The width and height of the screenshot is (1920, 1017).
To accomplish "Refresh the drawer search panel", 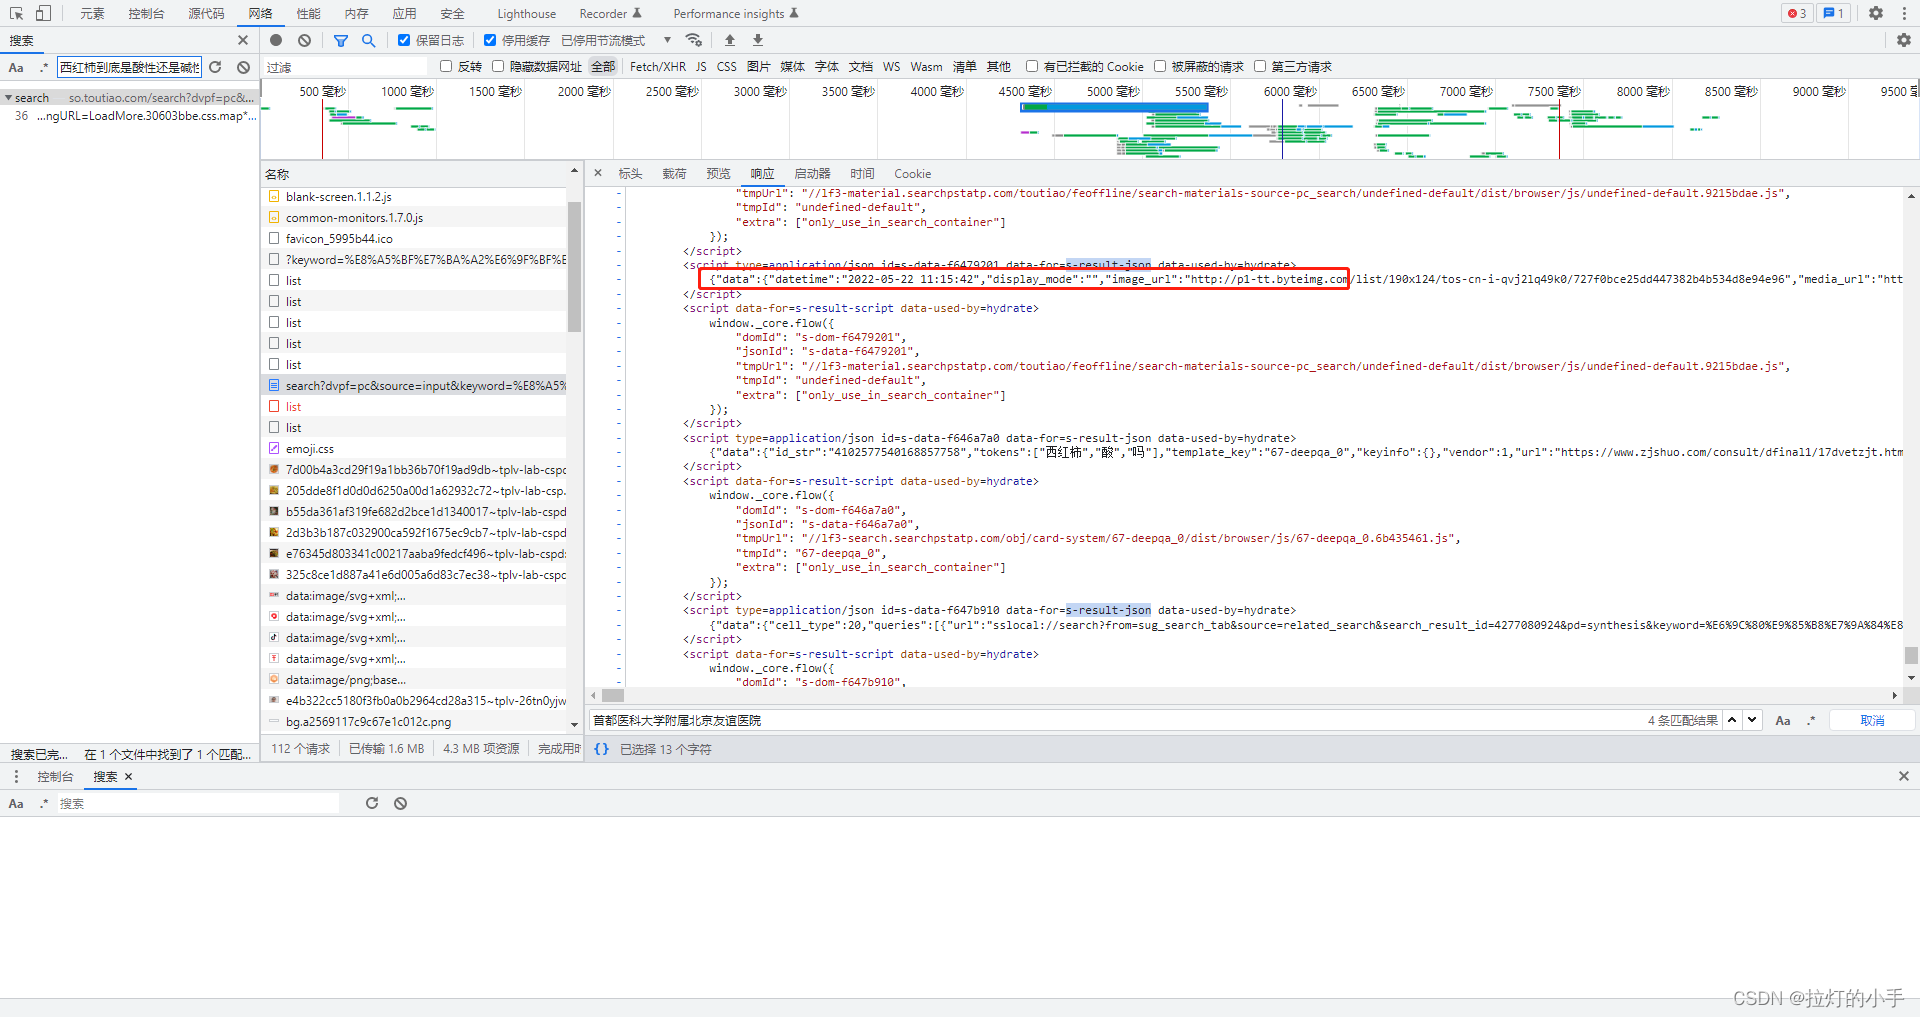I will point(372,803).
